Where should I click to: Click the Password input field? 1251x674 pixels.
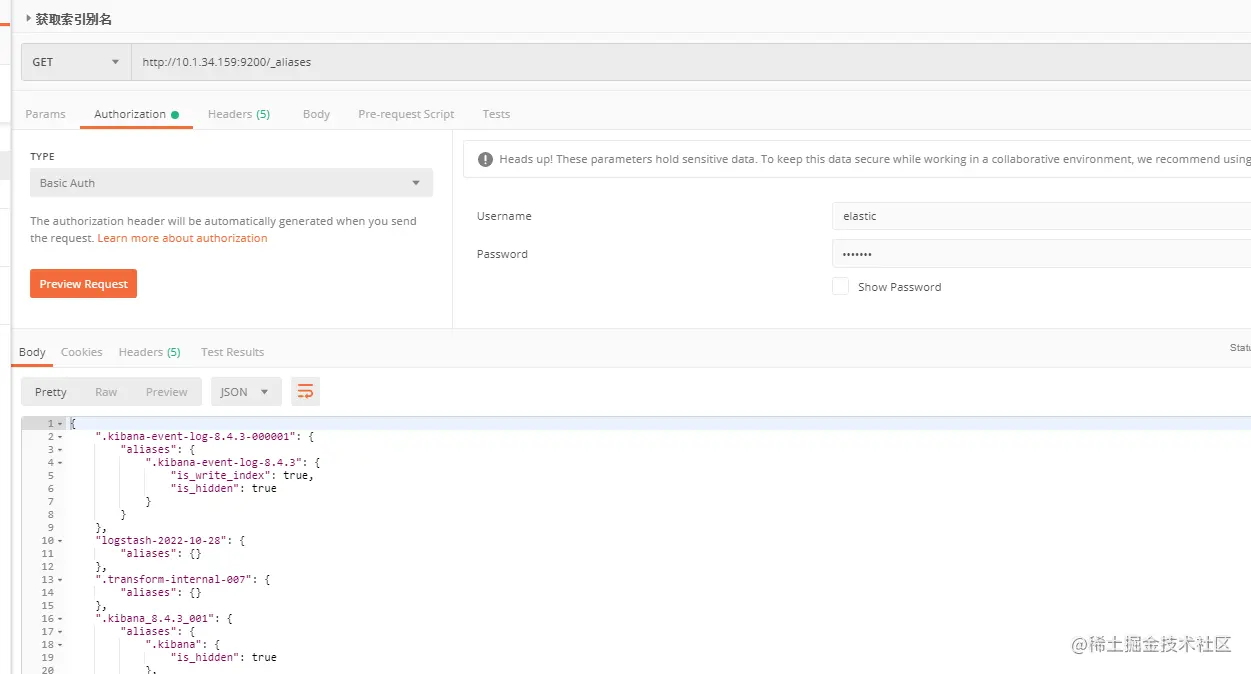pyautogui.click(x=1040, y=254)
